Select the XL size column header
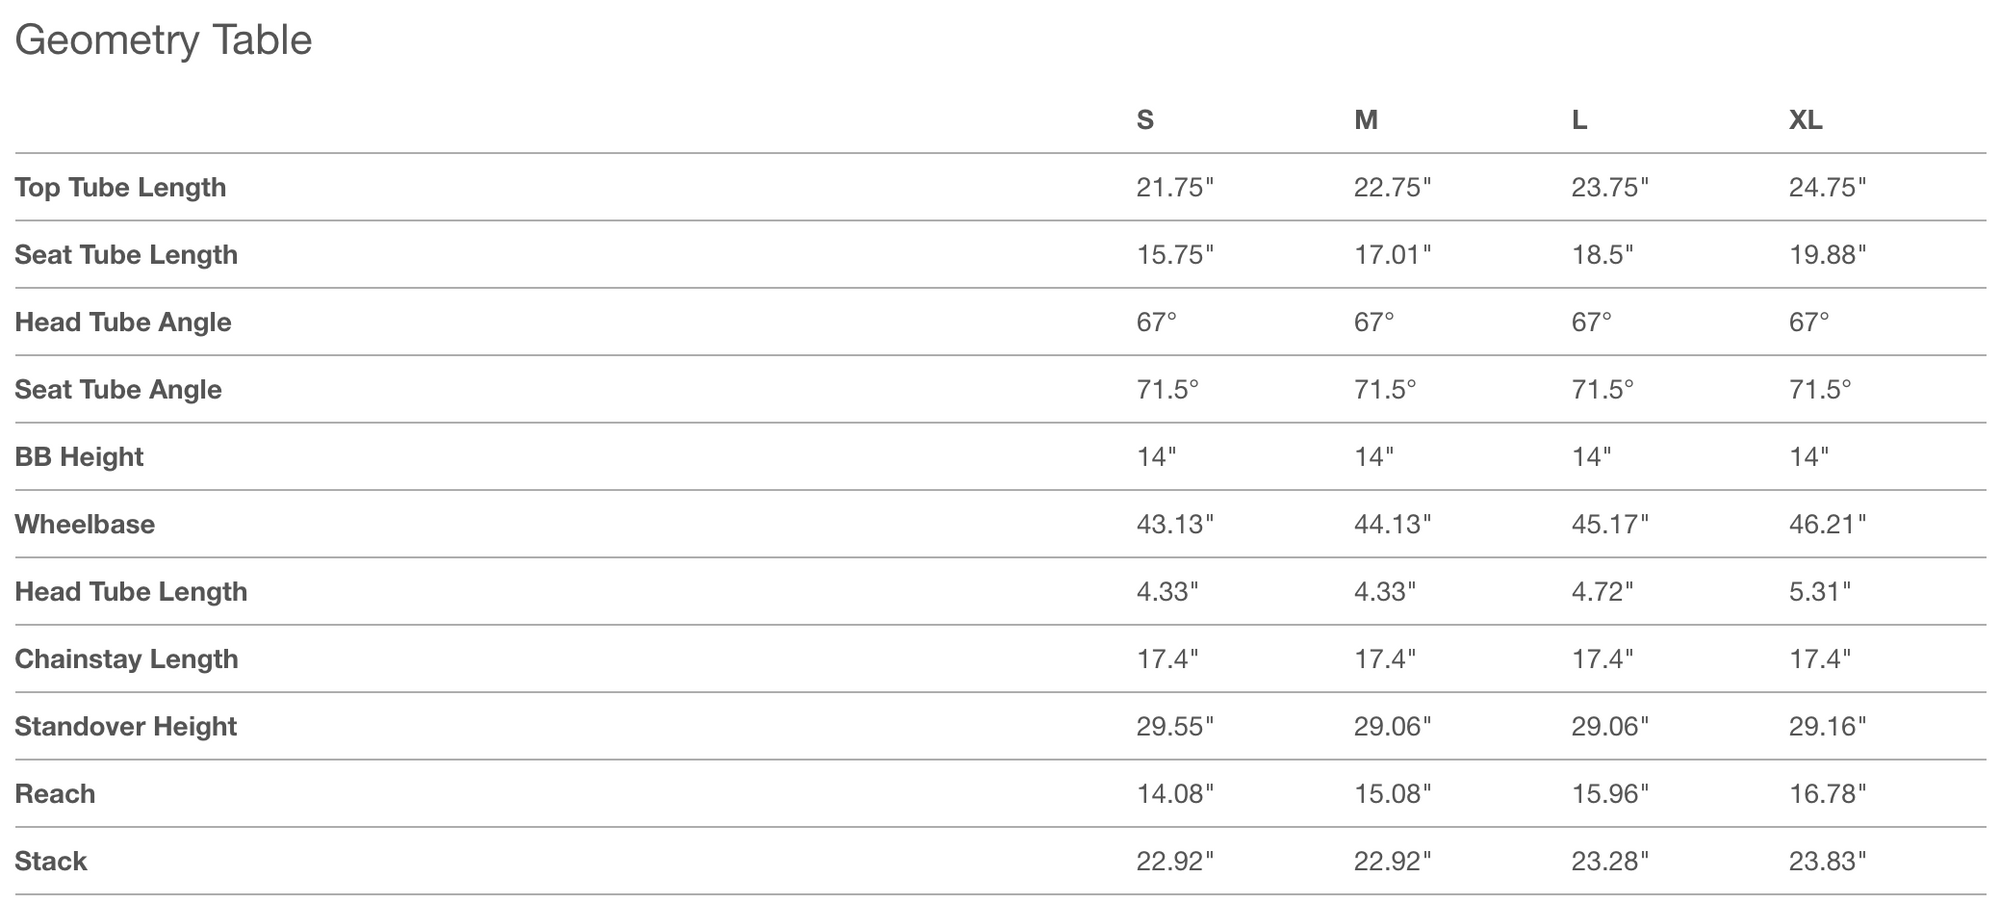This screenshot has height=903, width=2000. (1805, 120)
